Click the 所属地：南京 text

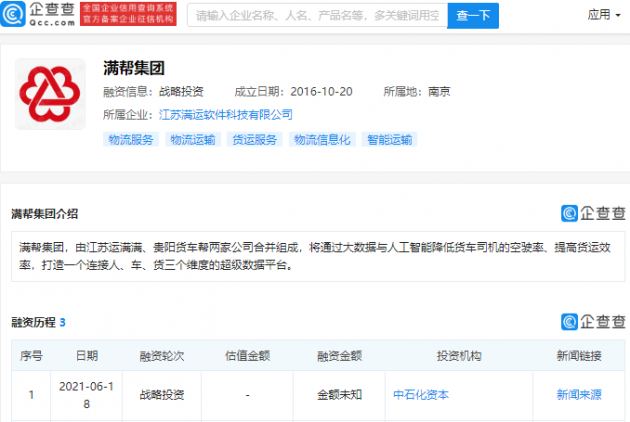417,92
